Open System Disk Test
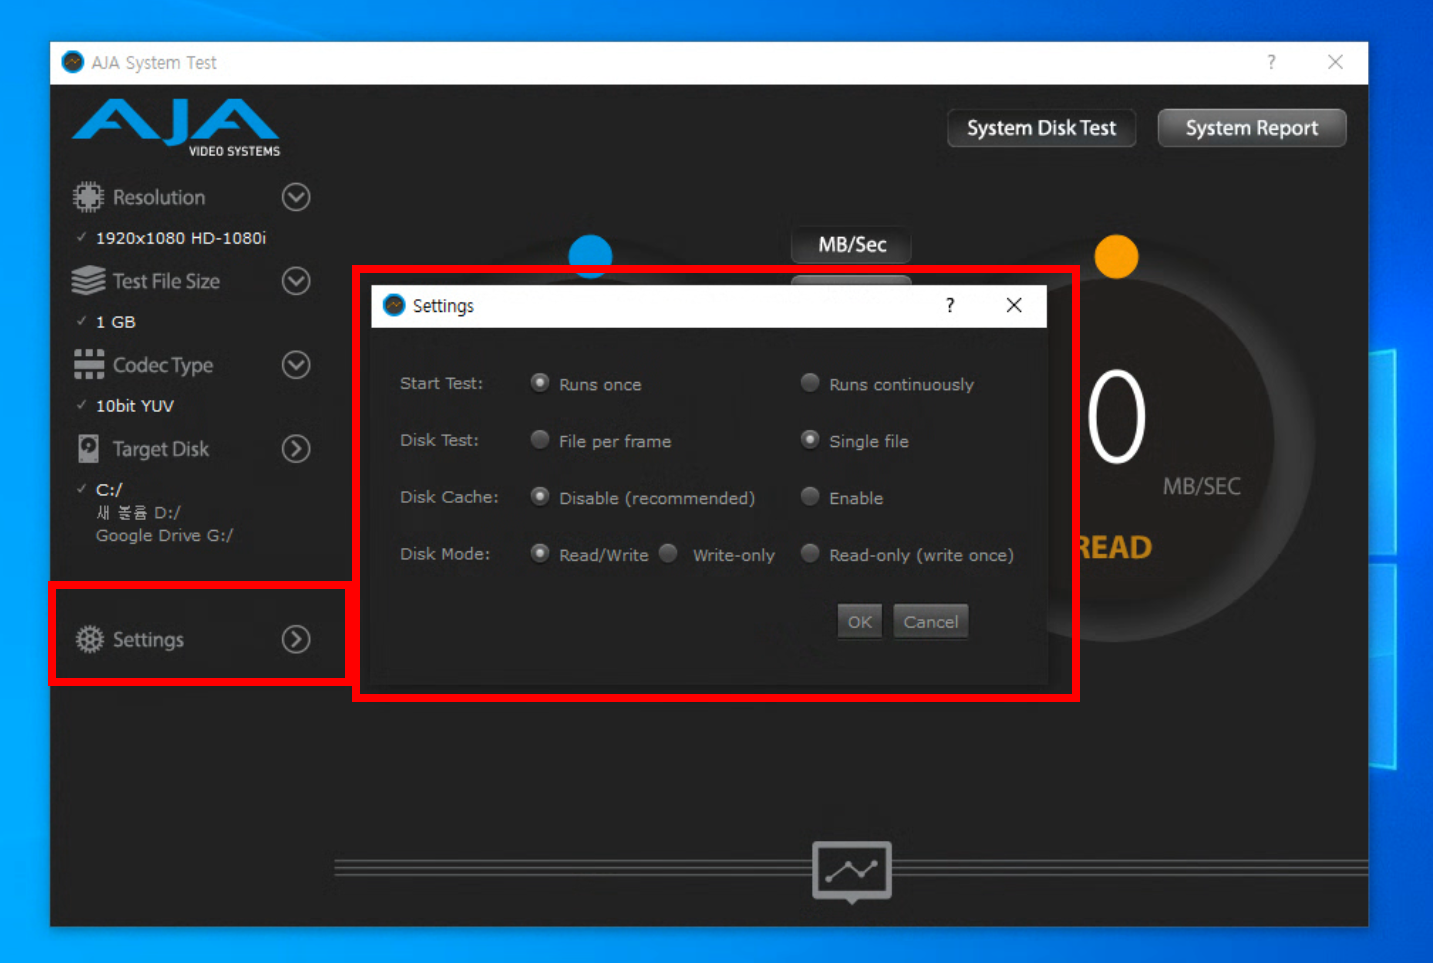The height and width of the screenshot is (963, 1433). (x=1041, y=128)
